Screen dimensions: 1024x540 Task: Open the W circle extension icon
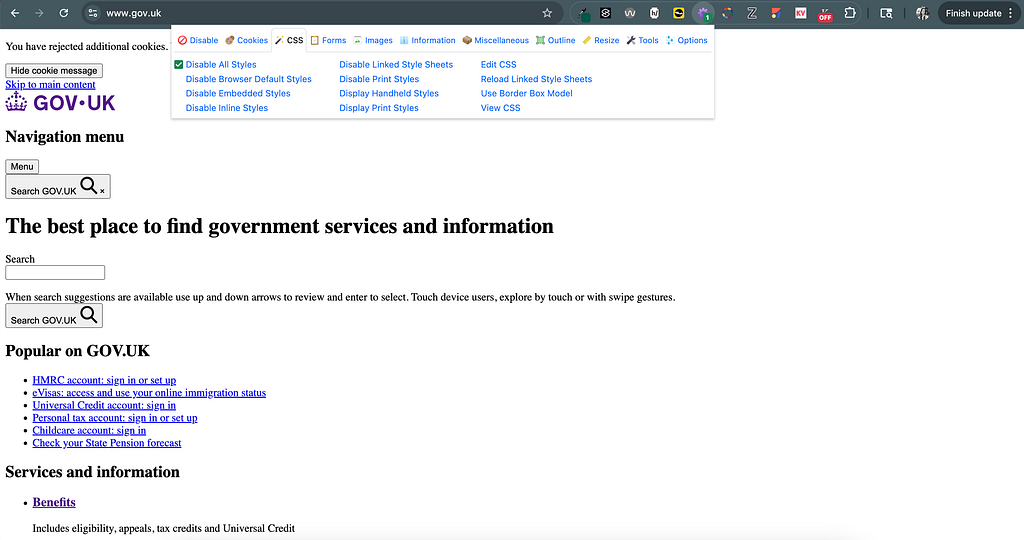(x=630, y=13)
